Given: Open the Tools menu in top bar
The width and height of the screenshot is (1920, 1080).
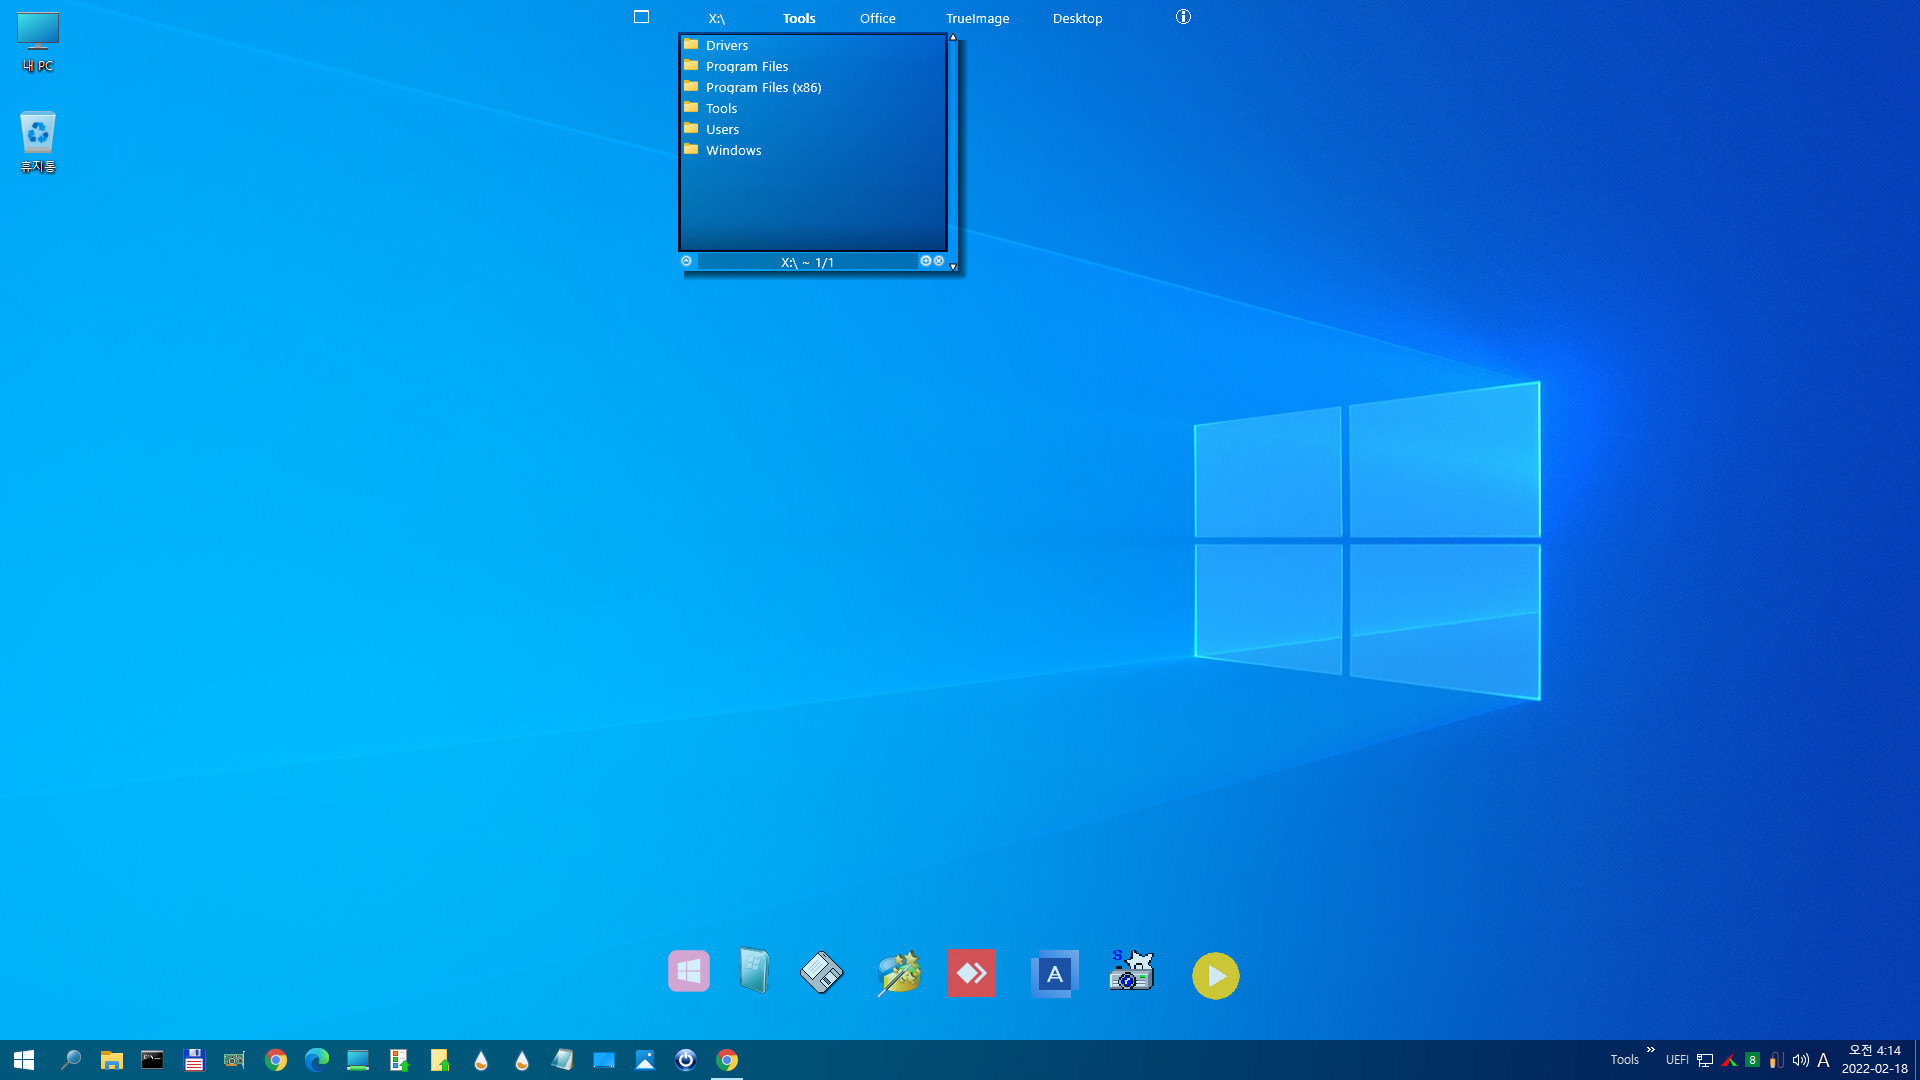Looking at the screenshot, I should [799, 18].
